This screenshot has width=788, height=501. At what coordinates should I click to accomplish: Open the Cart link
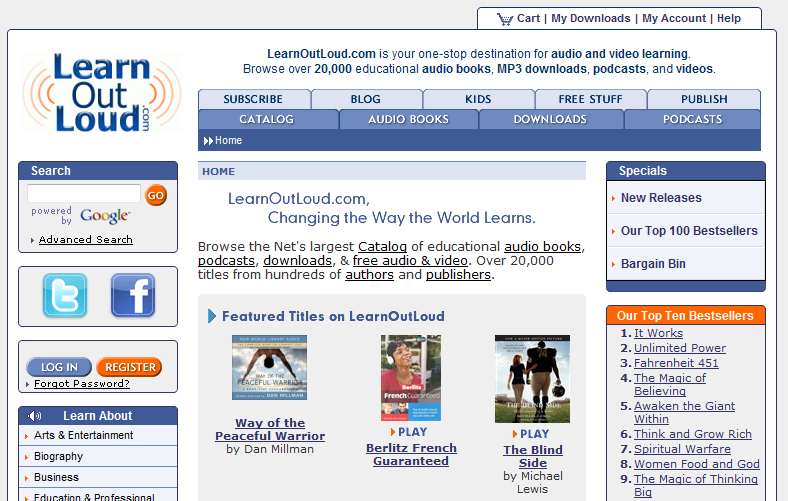[x=528, y=19]
